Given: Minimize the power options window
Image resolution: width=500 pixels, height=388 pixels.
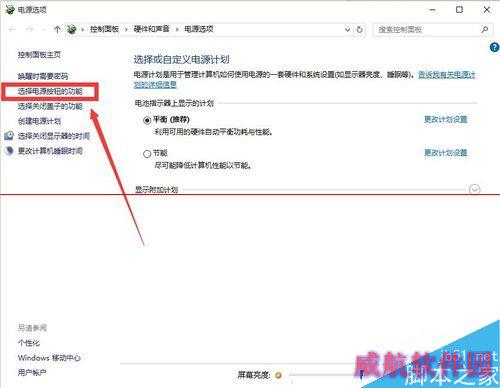Looking at the screenshot, I should click(433, 10).
